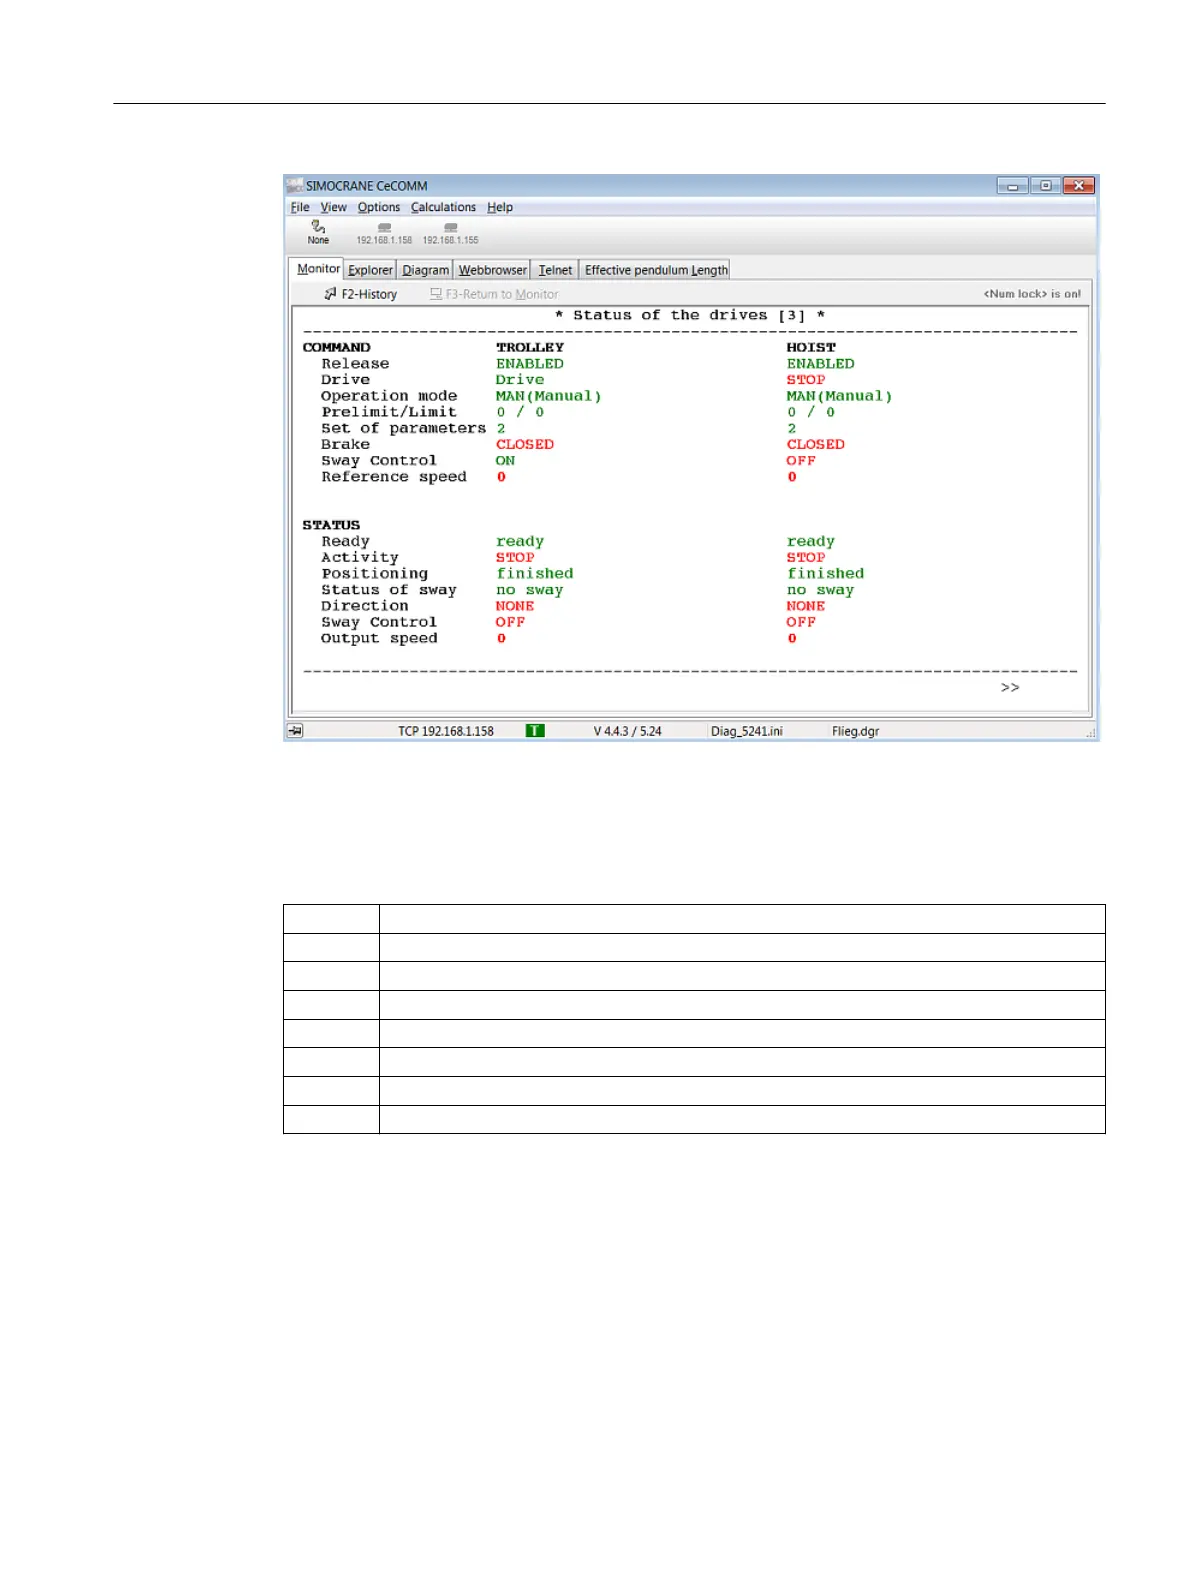
Task: Click Diag_5241.ini in the status bar
Action: point(747,731)
